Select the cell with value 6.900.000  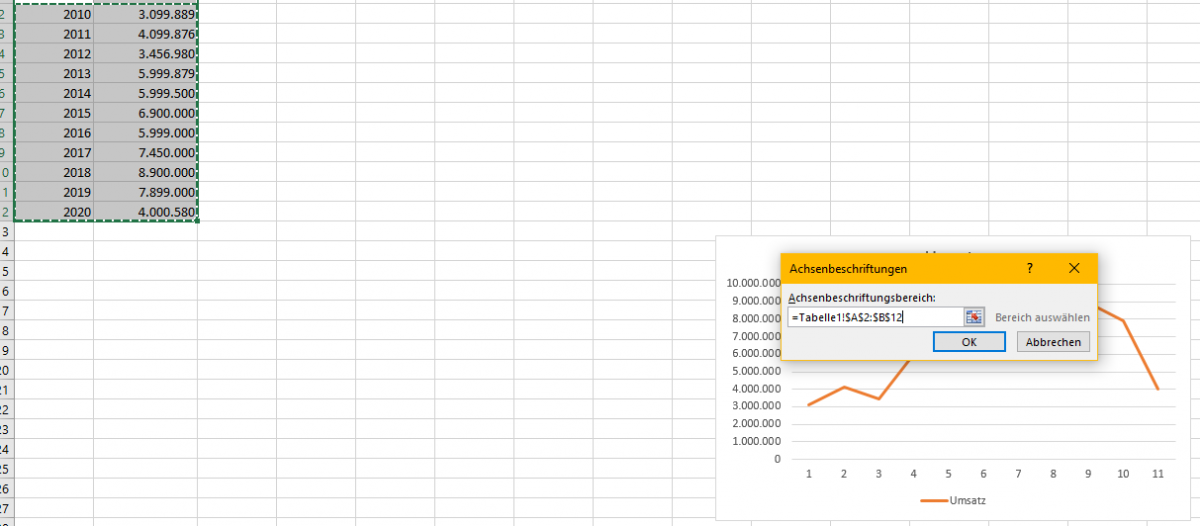click(146, 114)
